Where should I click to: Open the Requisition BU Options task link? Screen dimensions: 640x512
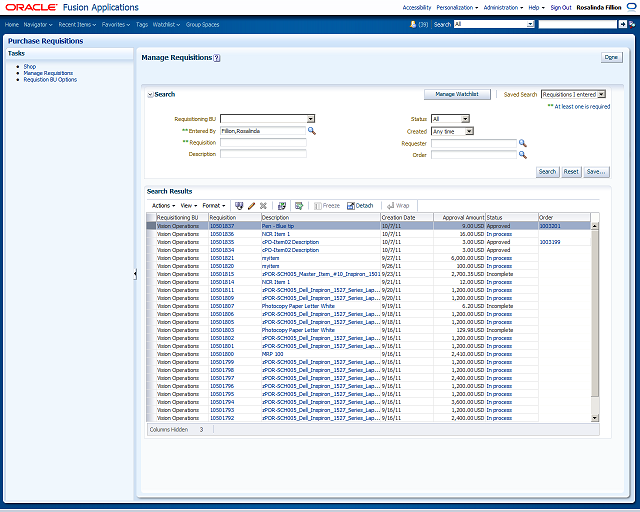click(x=50, y=80)
